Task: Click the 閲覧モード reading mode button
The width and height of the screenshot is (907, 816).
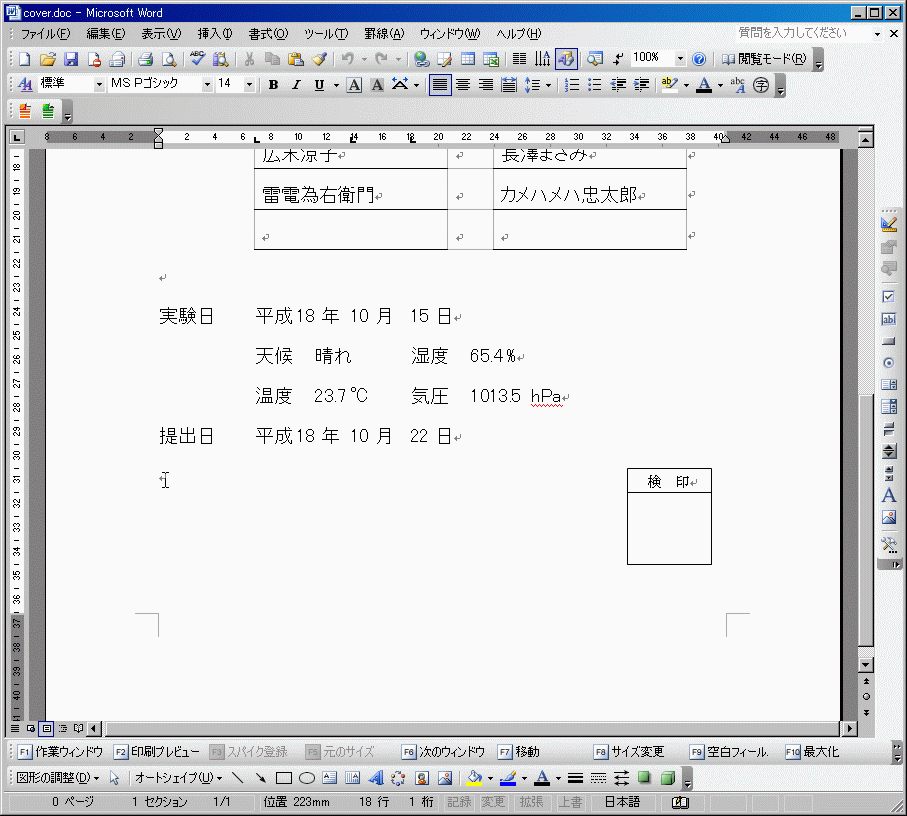Action: (x=764, y=59)
